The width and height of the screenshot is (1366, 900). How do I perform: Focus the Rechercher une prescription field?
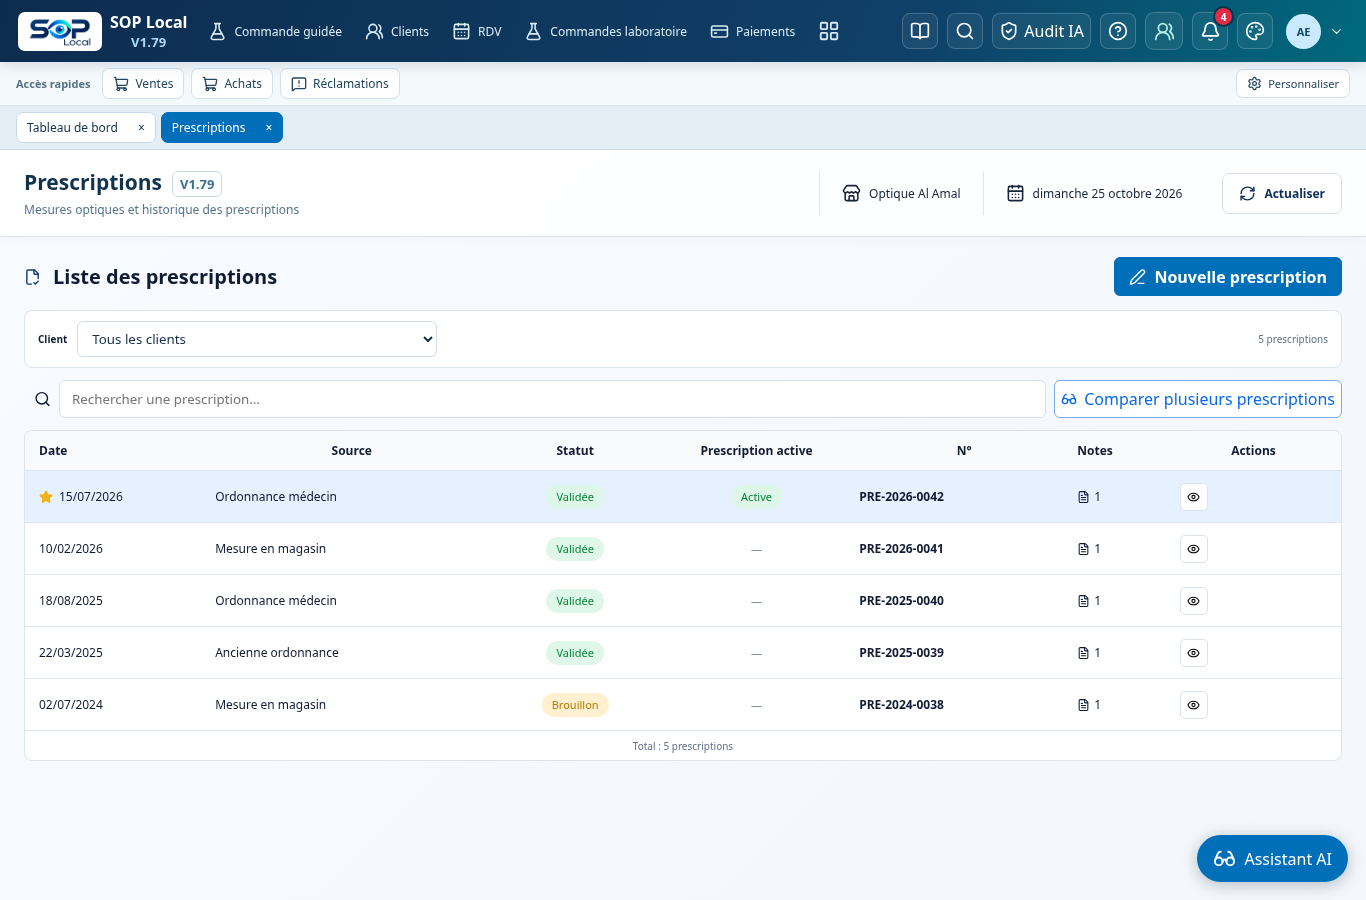[x=552, y=399]
